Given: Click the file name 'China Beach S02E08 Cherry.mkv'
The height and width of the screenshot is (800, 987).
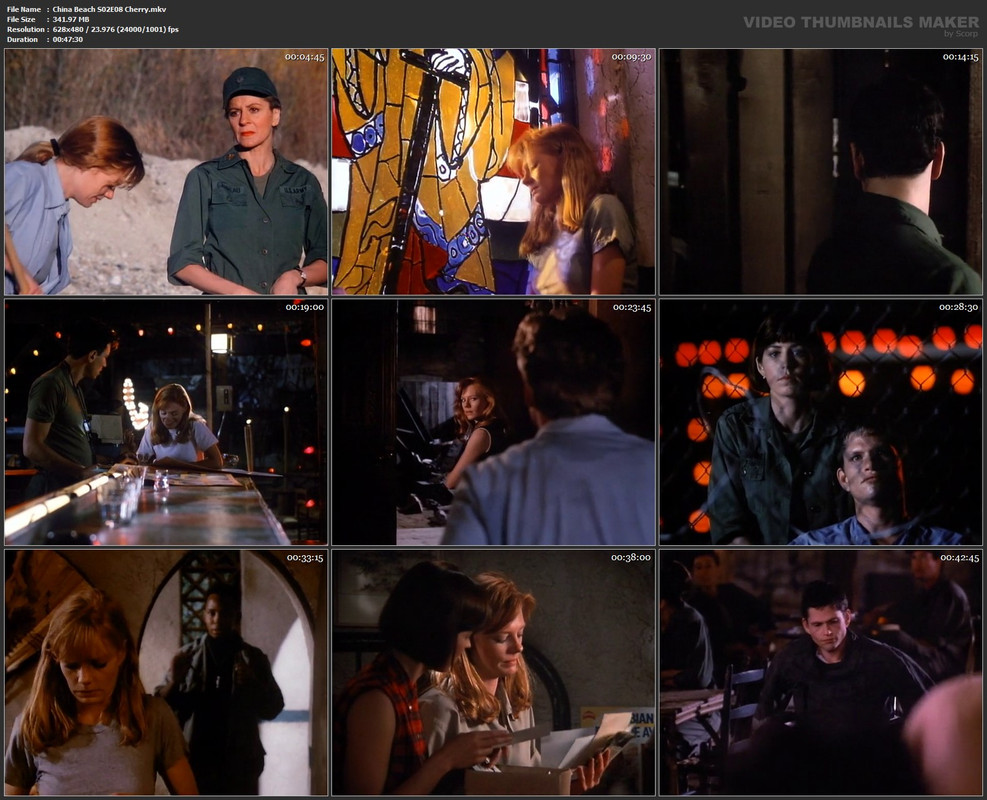Looking at the screenshot, I should [x=110, y=9].
